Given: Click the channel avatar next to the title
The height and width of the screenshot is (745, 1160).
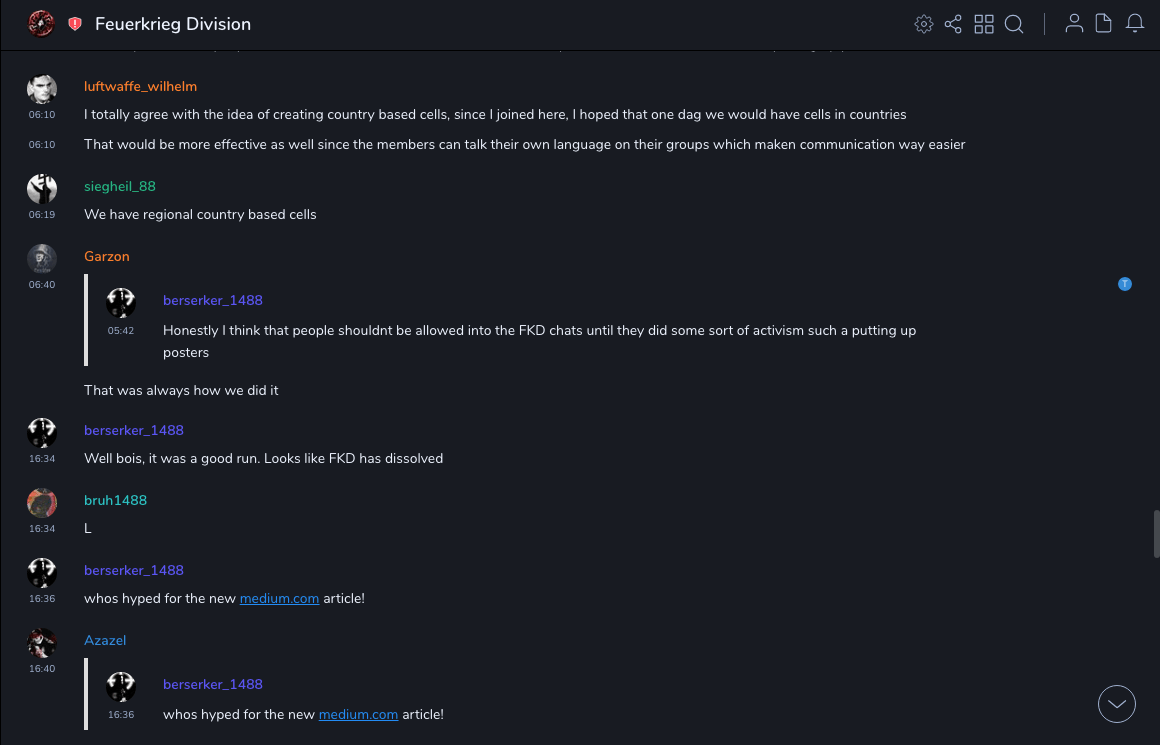Looking at the screenshot, I should coord(41,24).
